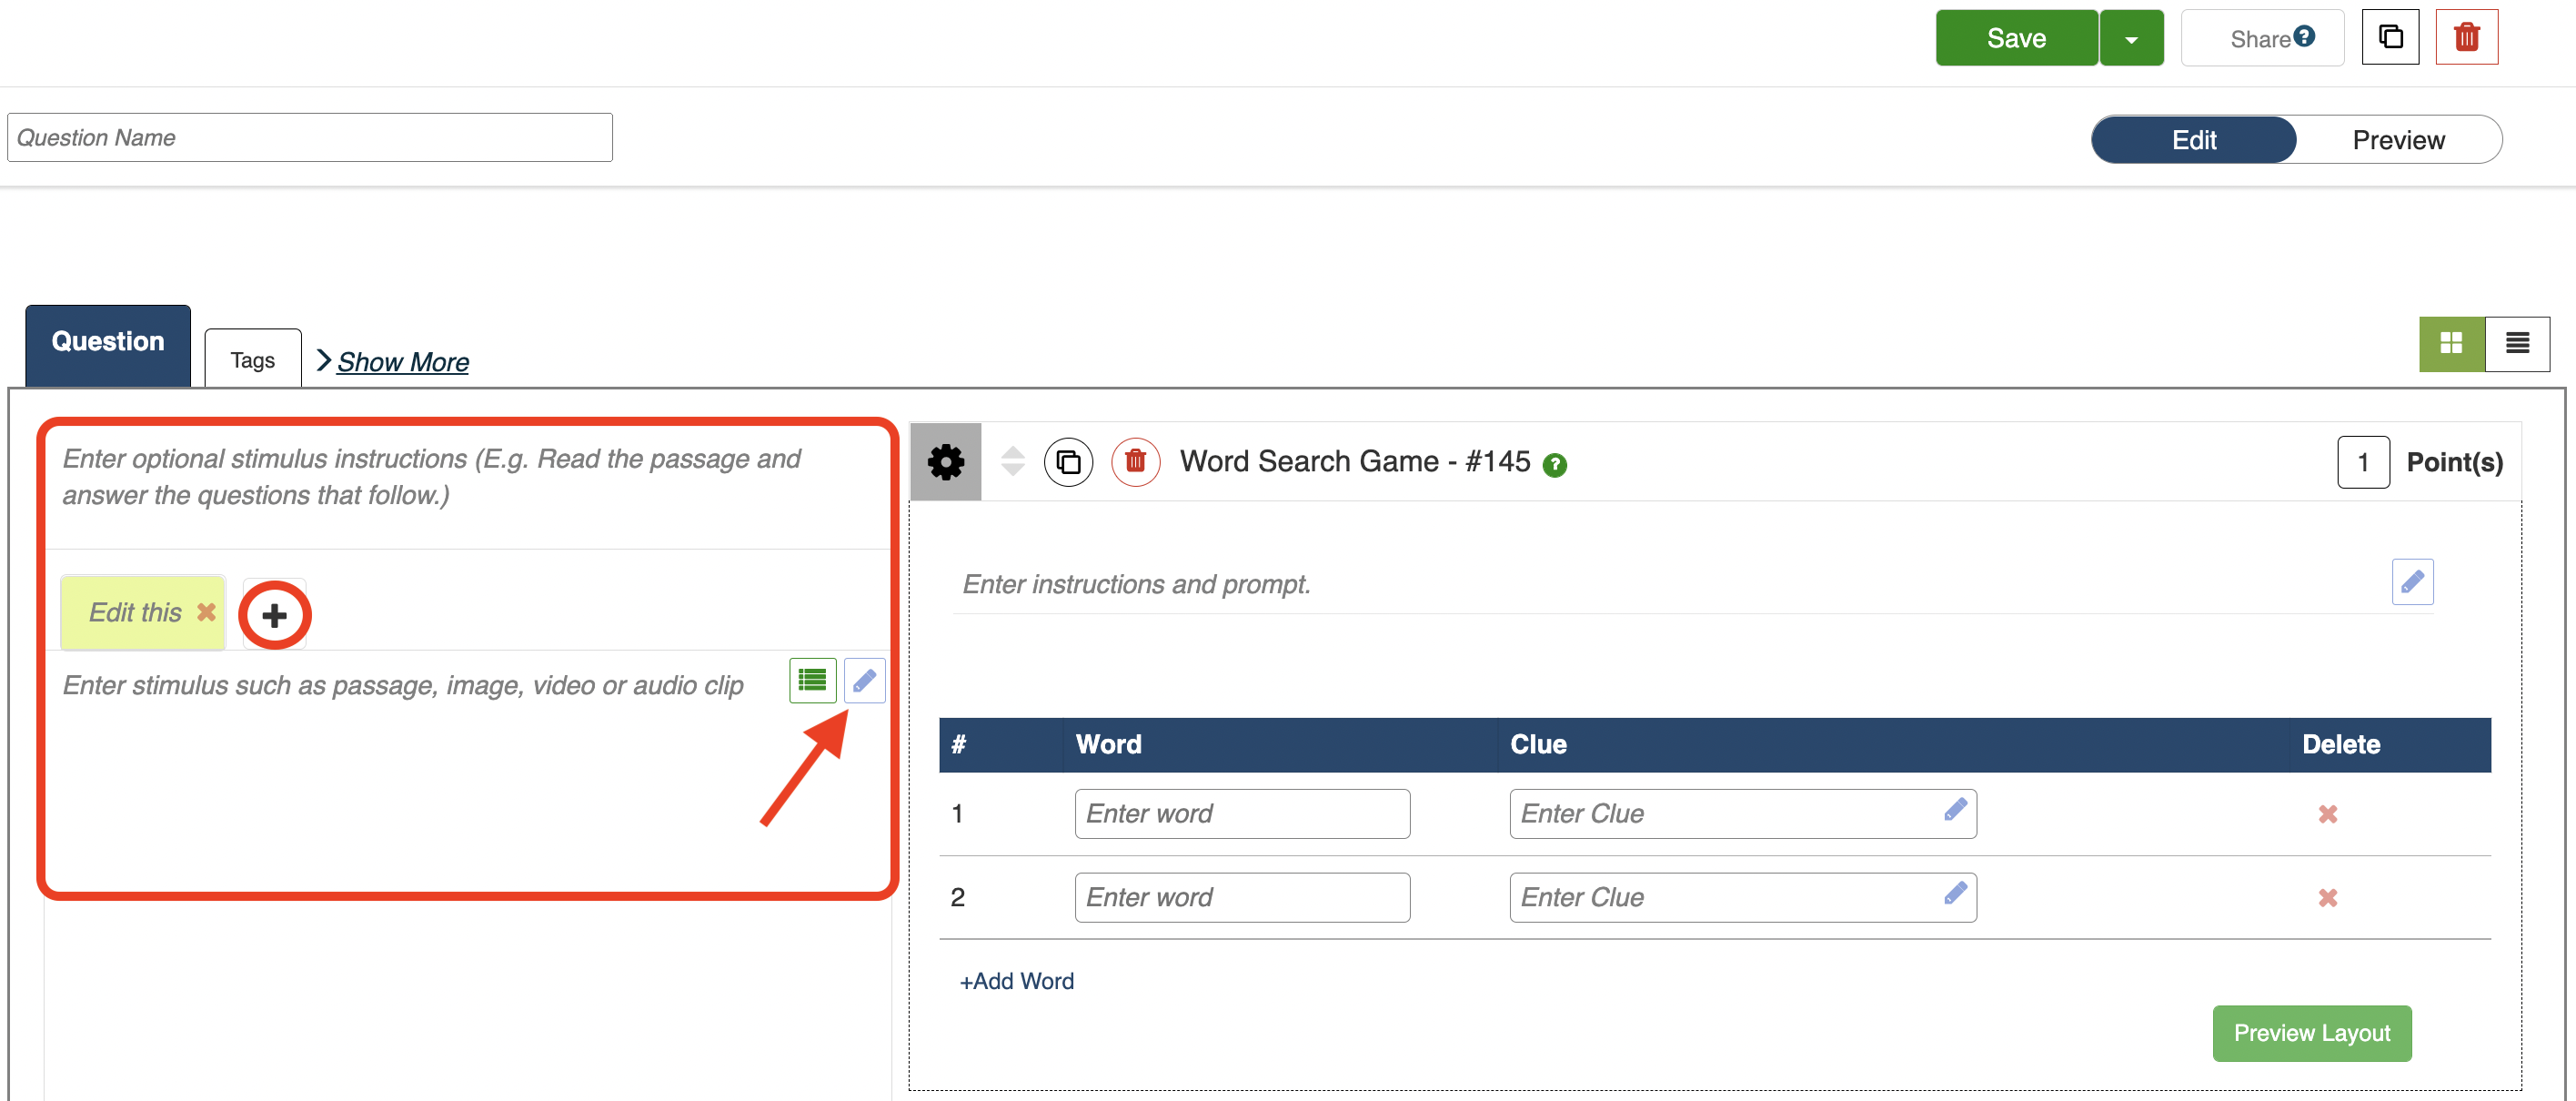
Task: Open the Save dropdown arrow
Action: [x=2131, y=39]
